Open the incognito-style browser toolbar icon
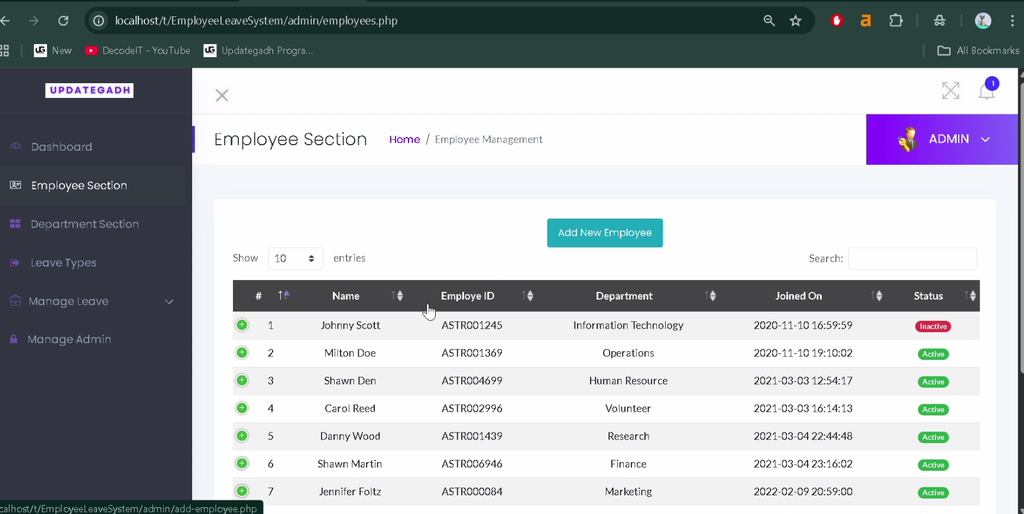 coord(939,20)
